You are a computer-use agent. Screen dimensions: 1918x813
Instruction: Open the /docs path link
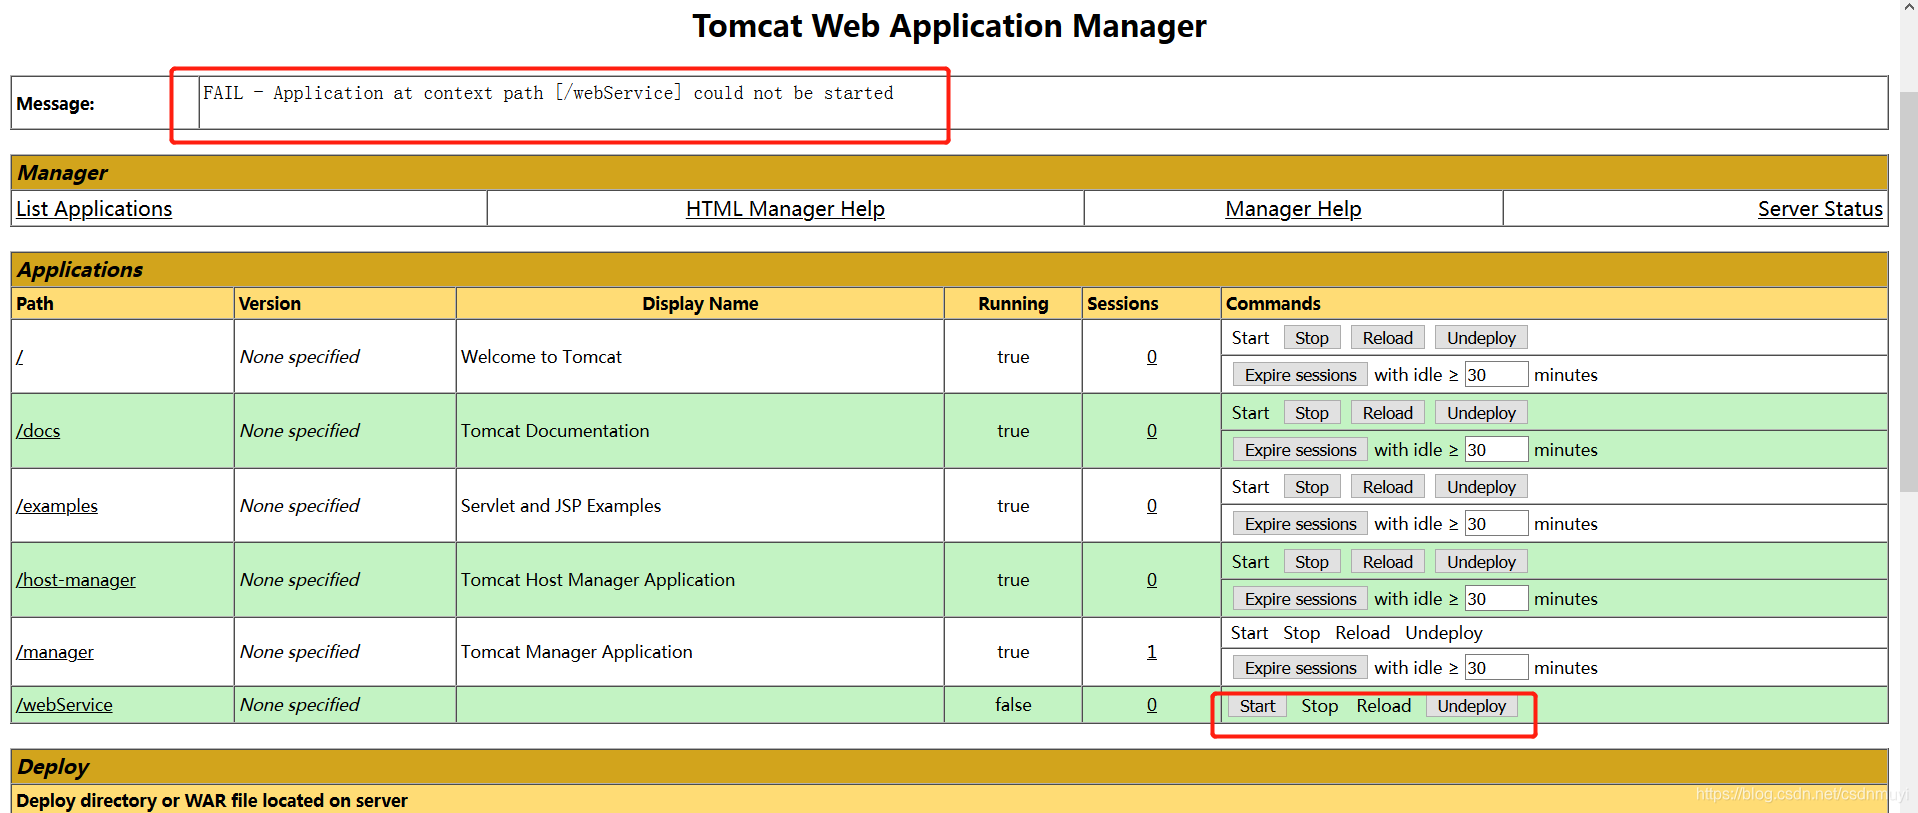[x=38, y=431]
